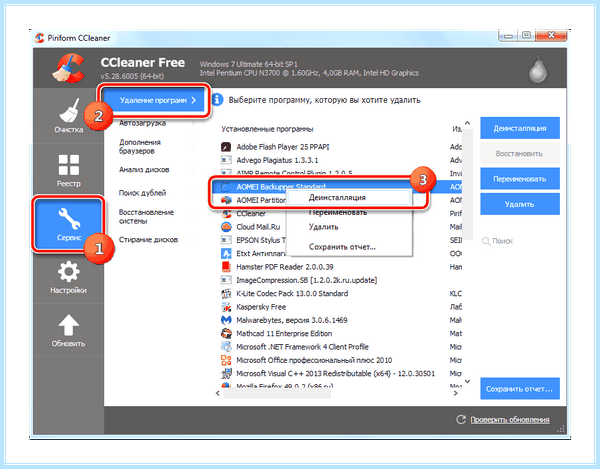Click the Mathcad 11 icon
The height and width of the screenshot is (469, 600).
coord(226,333)
